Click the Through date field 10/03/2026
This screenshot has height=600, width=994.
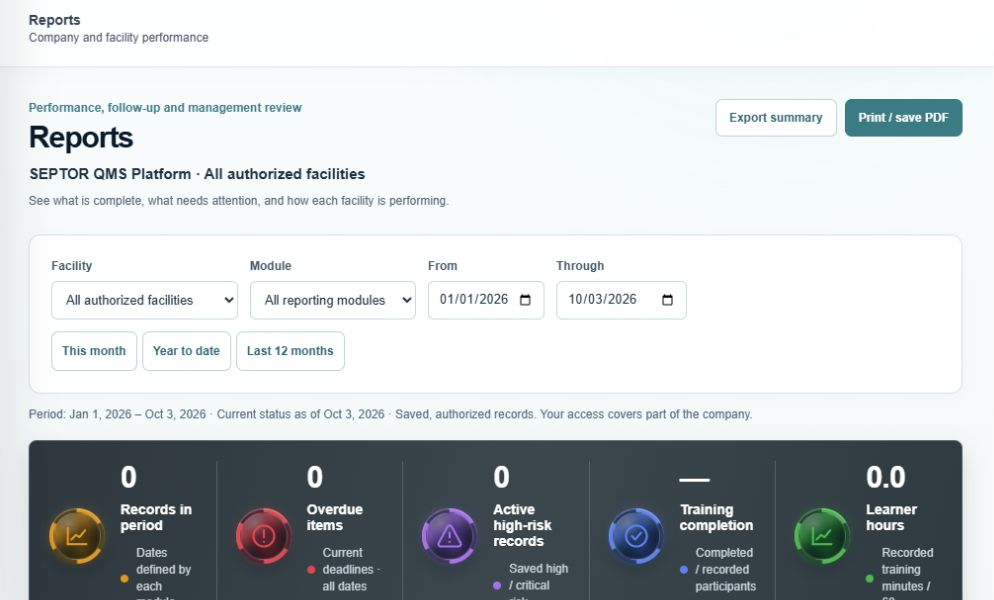[621, 300]
